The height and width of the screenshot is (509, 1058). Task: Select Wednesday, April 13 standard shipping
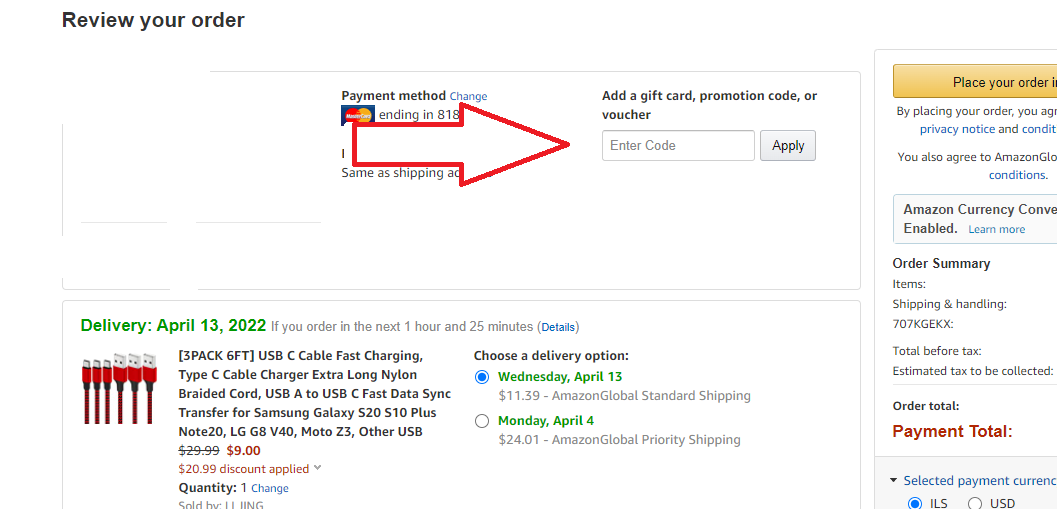point(482,377)
